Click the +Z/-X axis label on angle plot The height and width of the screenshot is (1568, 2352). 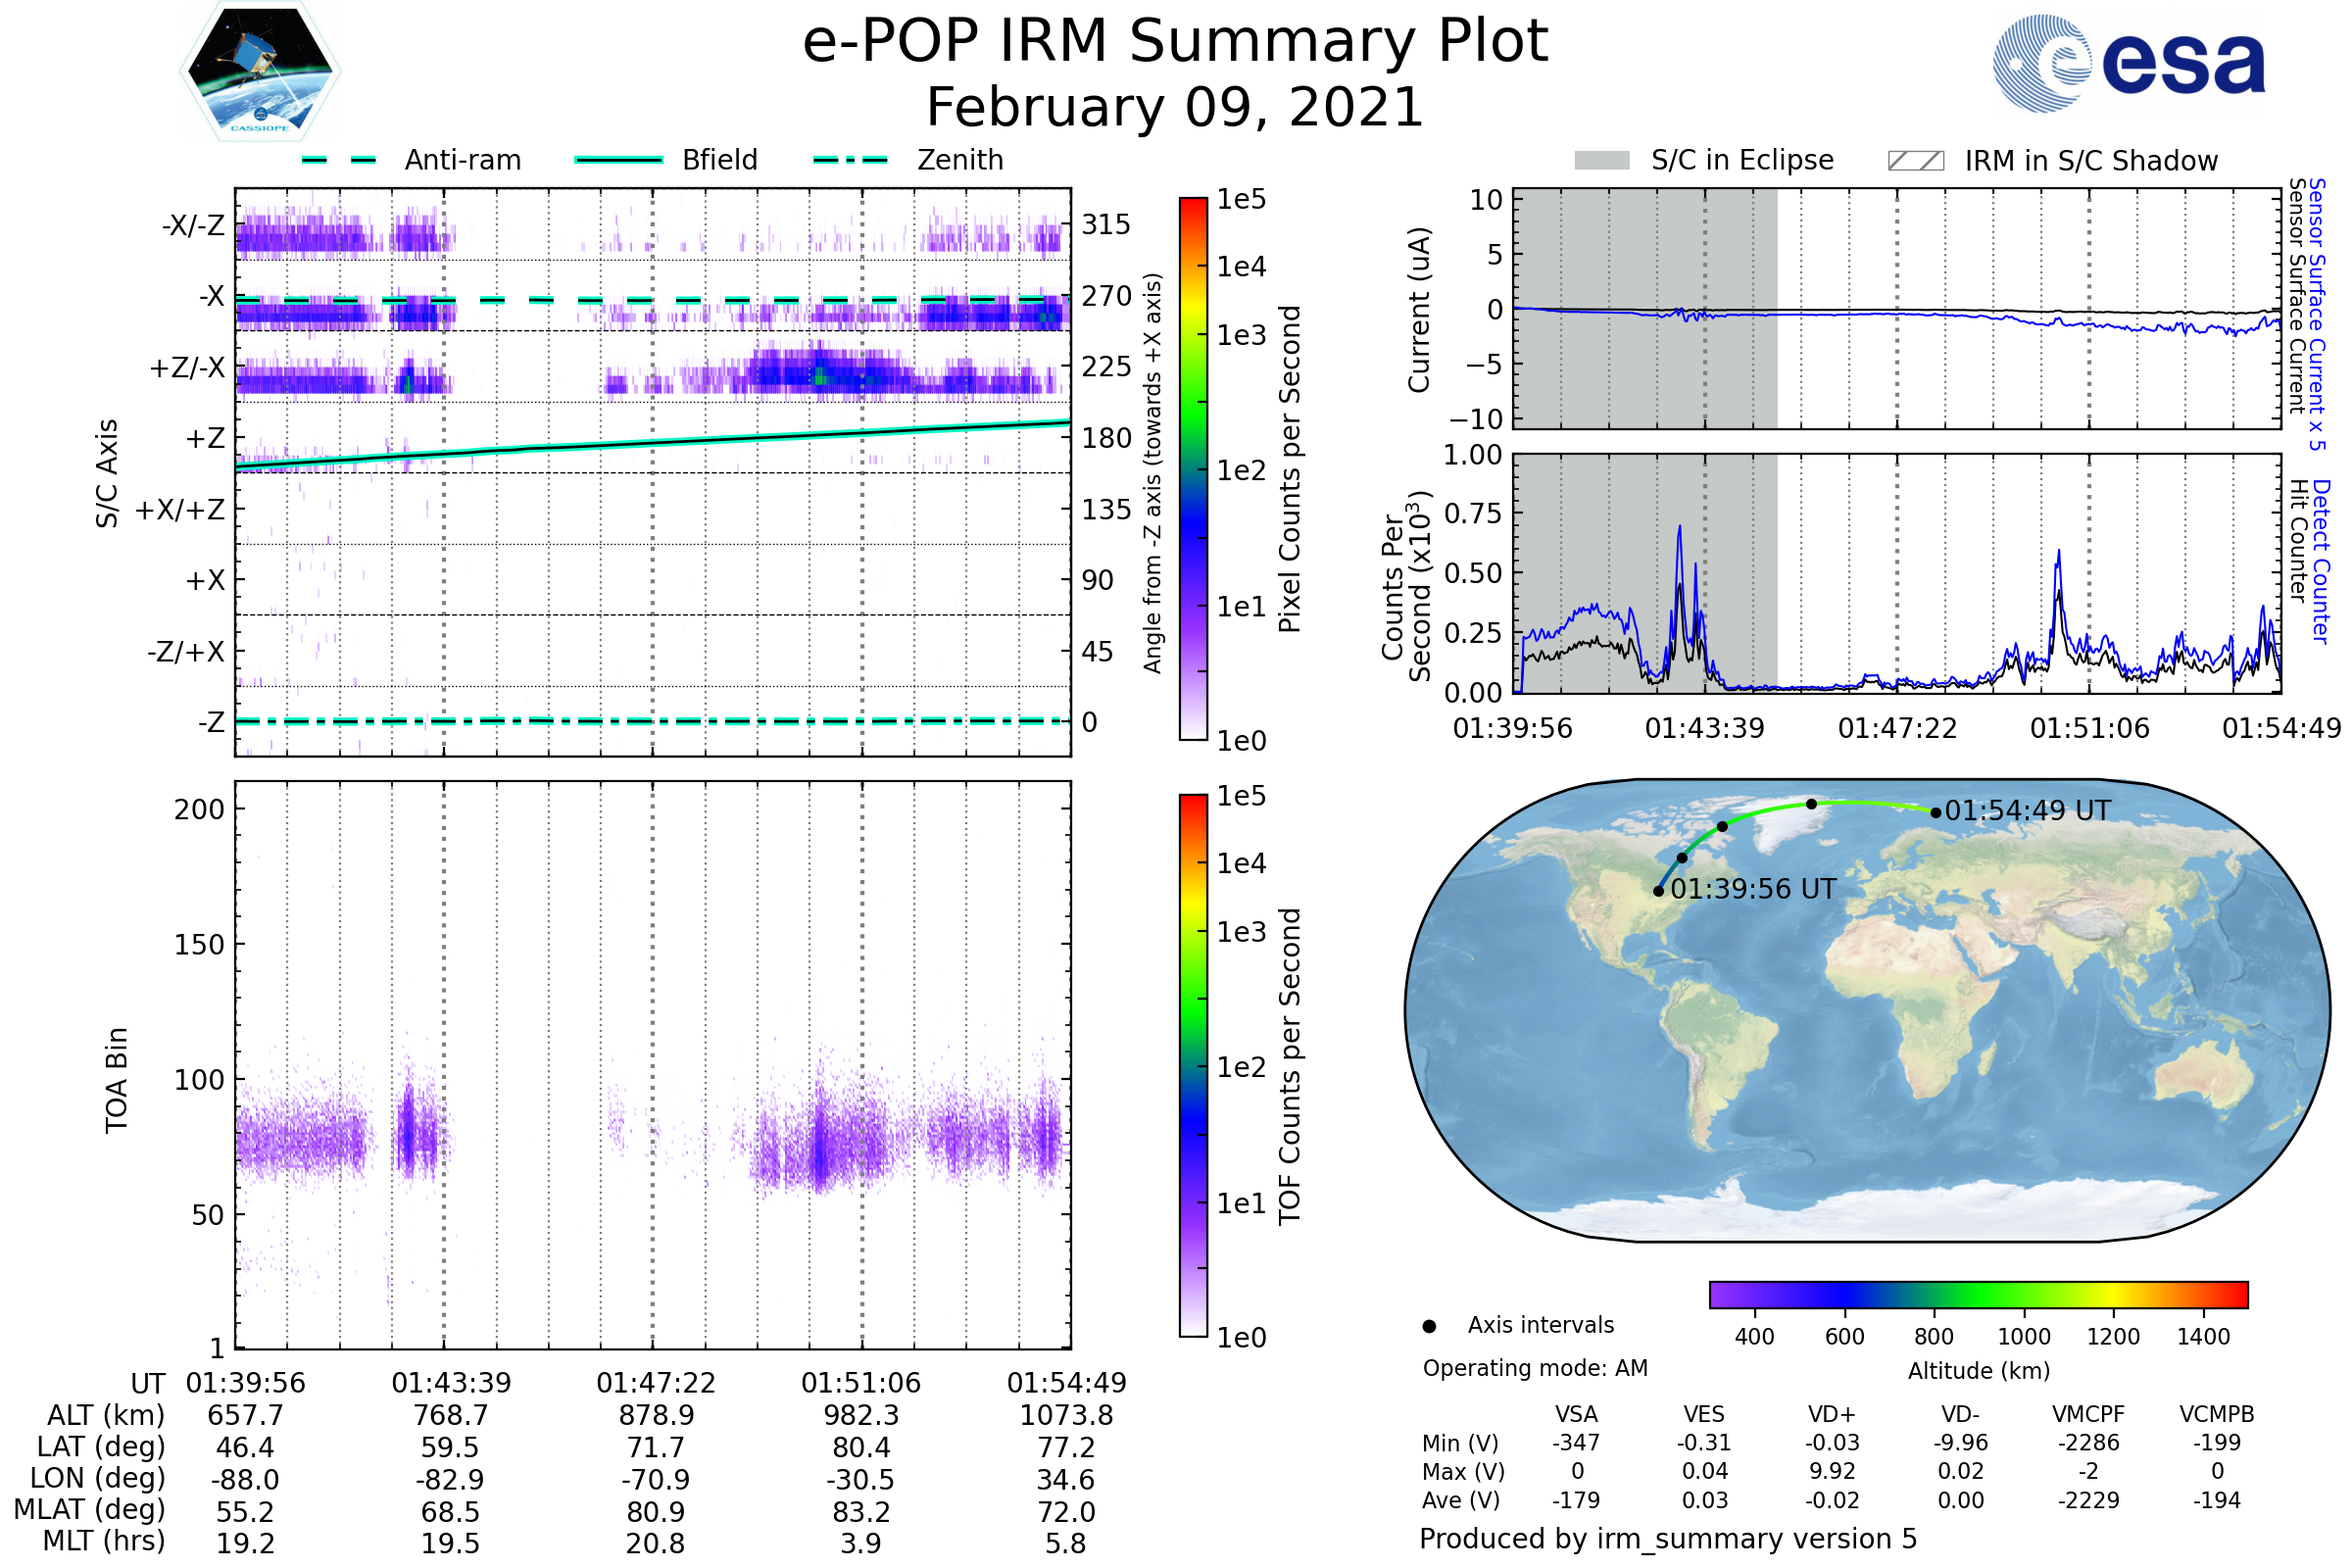(x=187, y=368)
